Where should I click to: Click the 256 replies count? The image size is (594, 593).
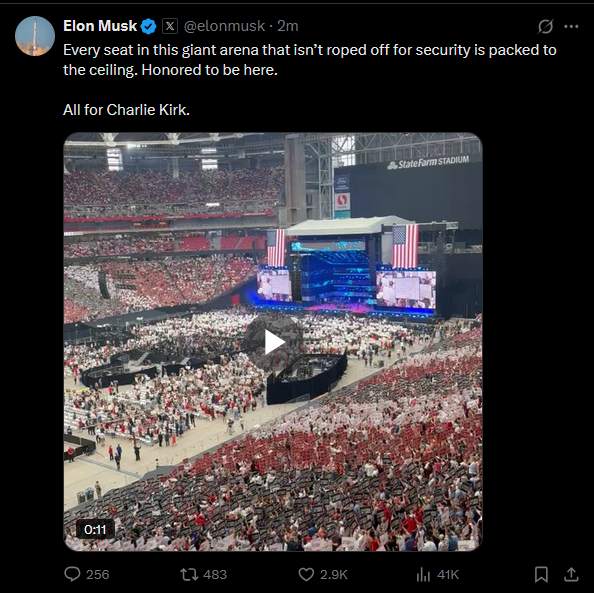[97, 574]
